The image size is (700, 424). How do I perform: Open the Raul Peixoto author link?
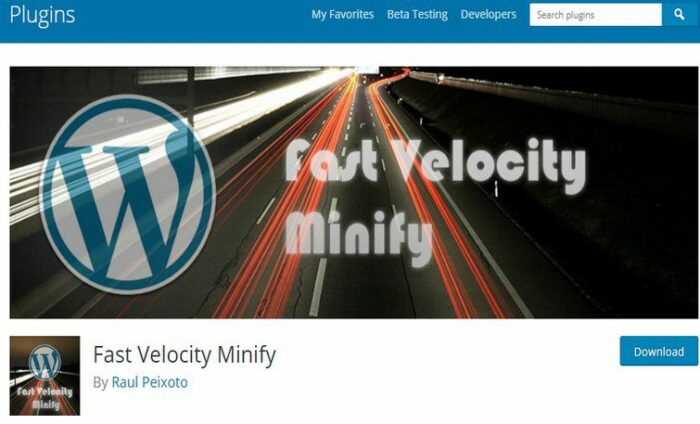click(x=150, y=382)
